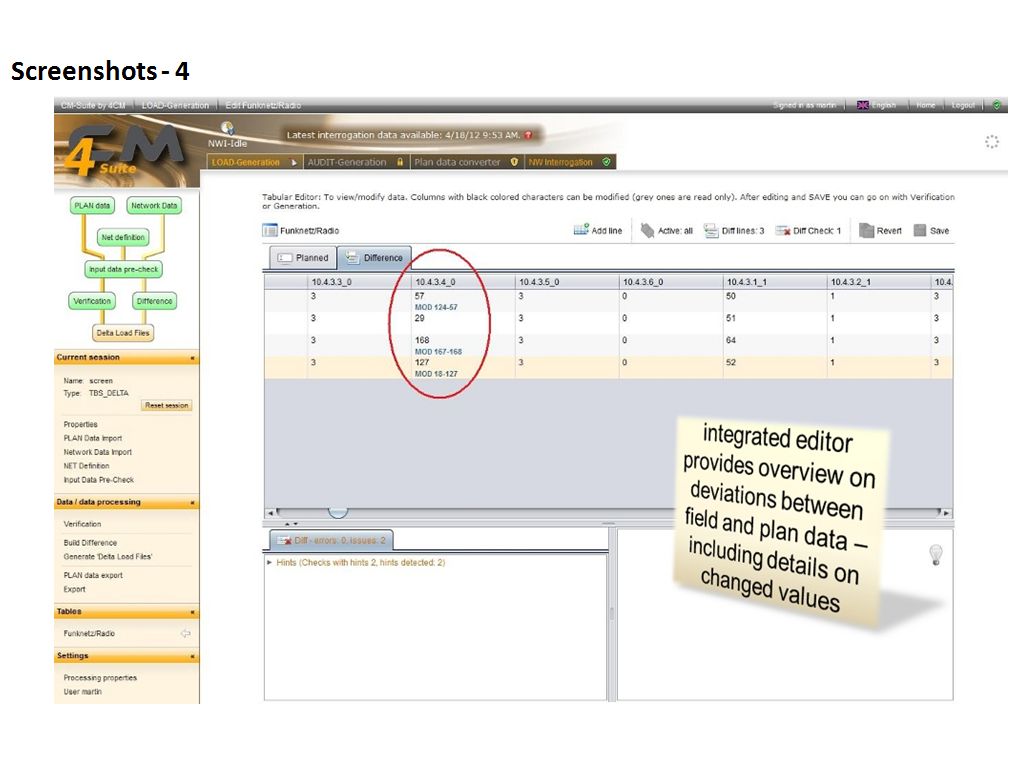Image resolution: width=1031 pixels, height=773 pixels.
Task: Click PLAN data export link
Action: click(93, 575)
